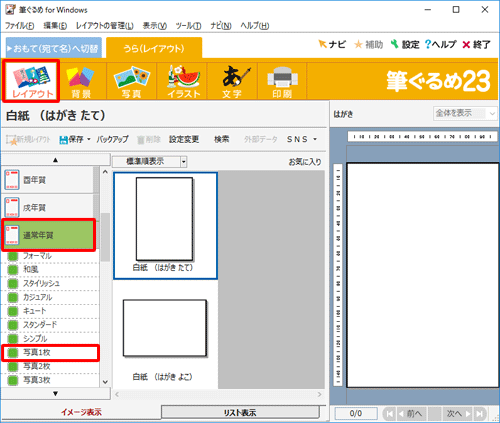The width and height of the screenshot is (500, 423).
Task: Click バックアップ button
Action: point(112,139)
